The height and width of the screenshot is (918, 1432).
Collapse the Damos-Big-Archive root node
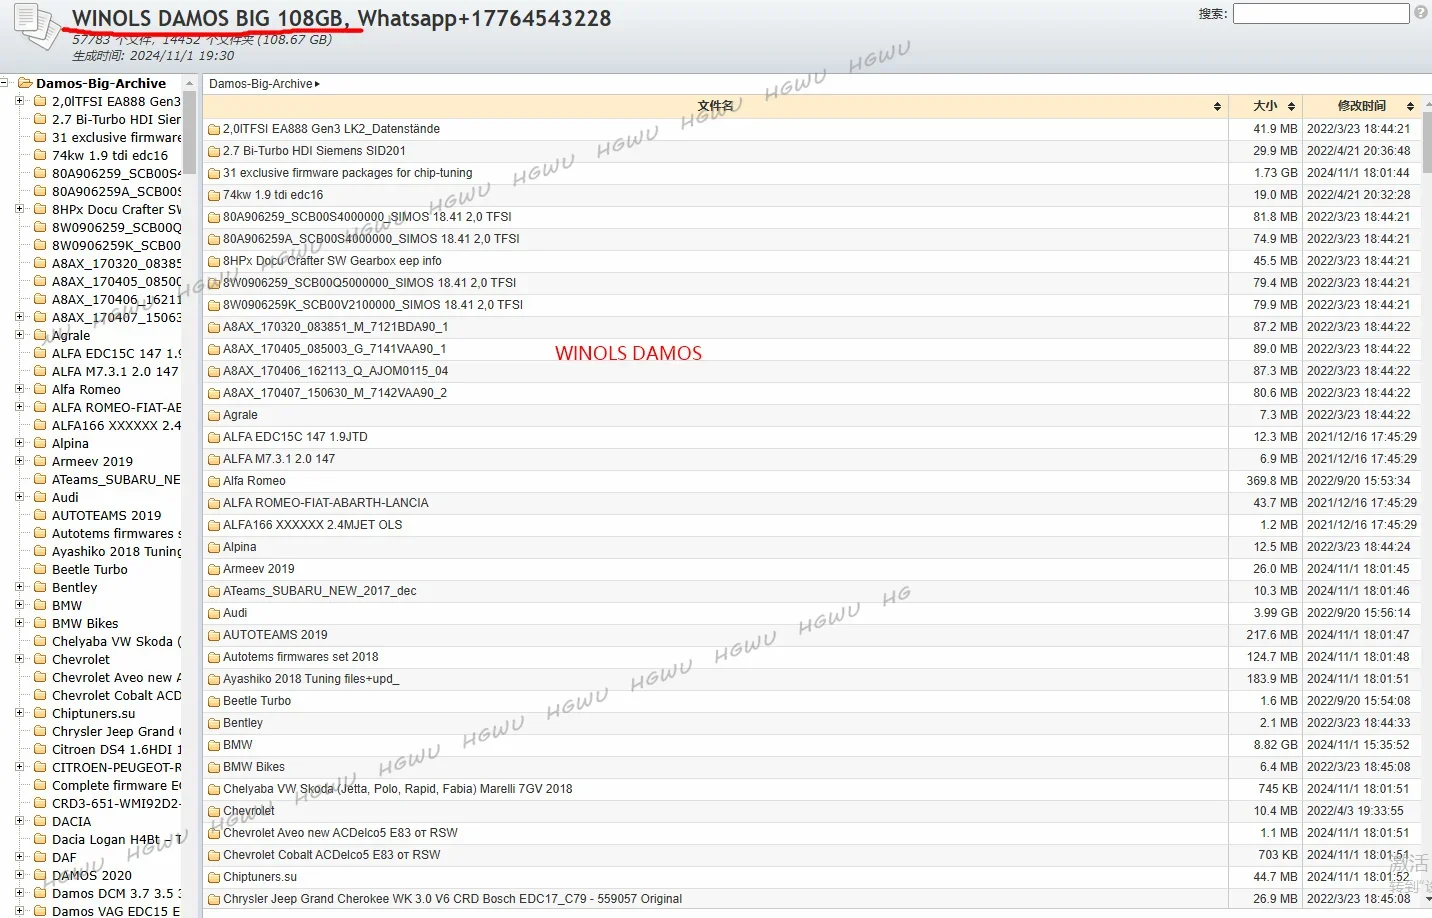(x=4, y=82)
